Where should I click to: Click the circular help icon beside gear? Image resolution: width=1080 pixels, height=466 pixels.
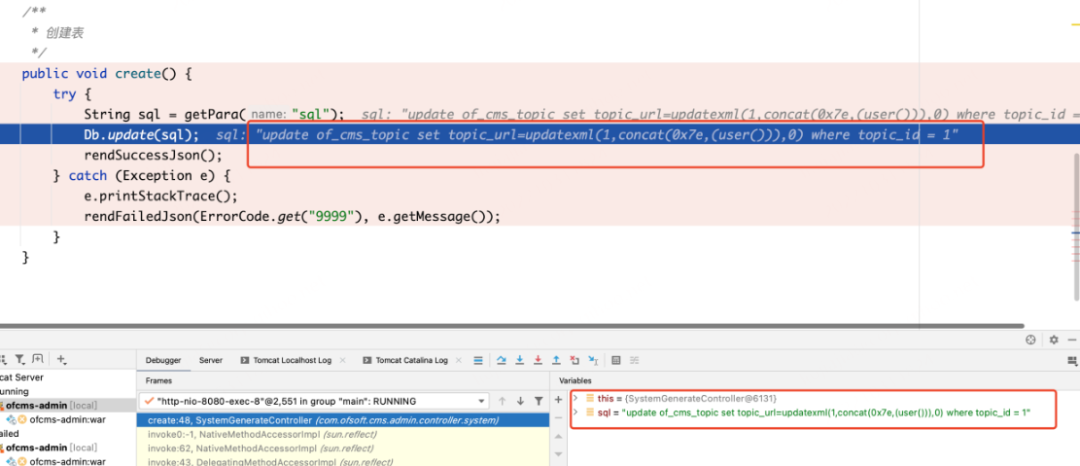pos(1030,339)
